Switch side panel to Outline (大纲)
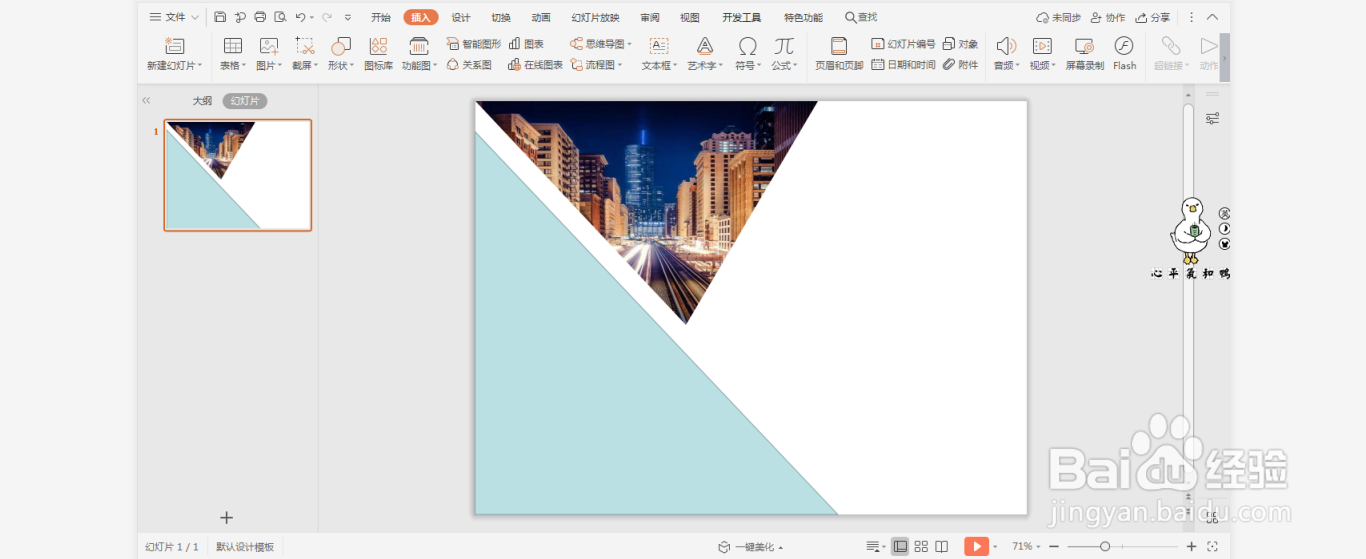This screenshot has width=1366, height=559. click(x=202, y=101)
